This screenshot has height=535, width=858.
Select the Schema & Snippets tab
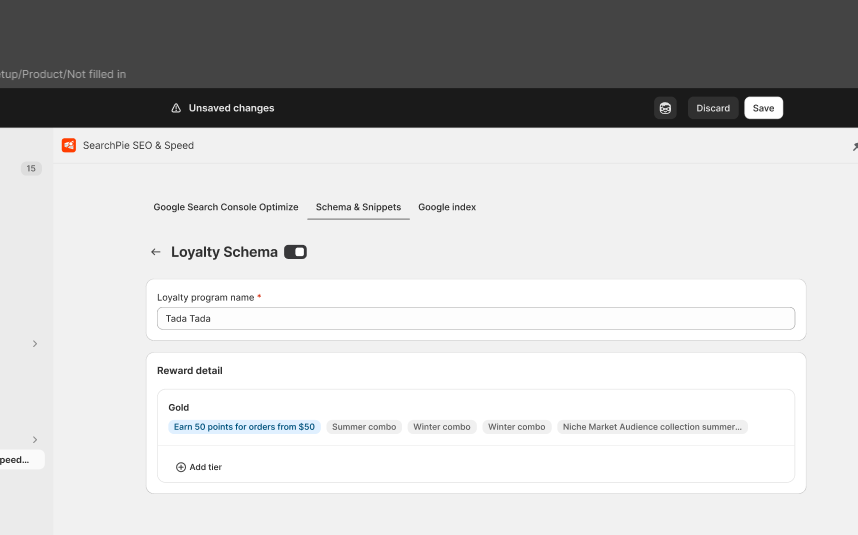pos(358,207)
